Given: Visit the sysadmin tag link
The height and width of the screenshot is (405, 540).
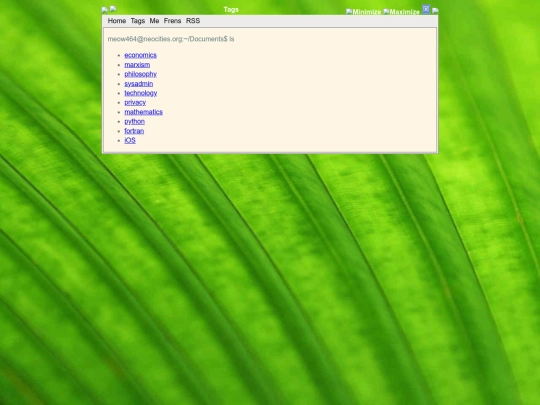Looking at the screenshot, I should coord(138,84).
